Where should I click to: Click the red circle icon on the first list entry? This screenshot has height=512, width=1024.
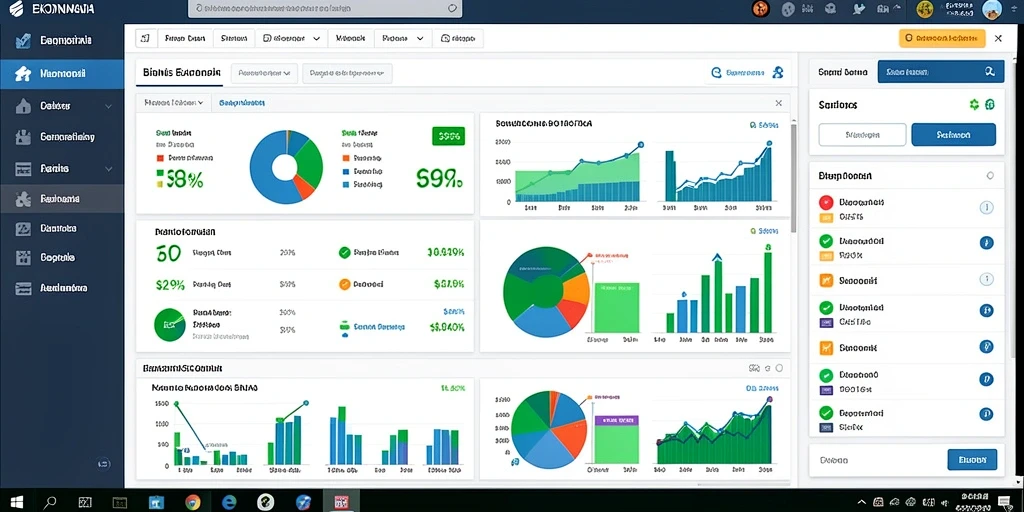tap(826, 202)
